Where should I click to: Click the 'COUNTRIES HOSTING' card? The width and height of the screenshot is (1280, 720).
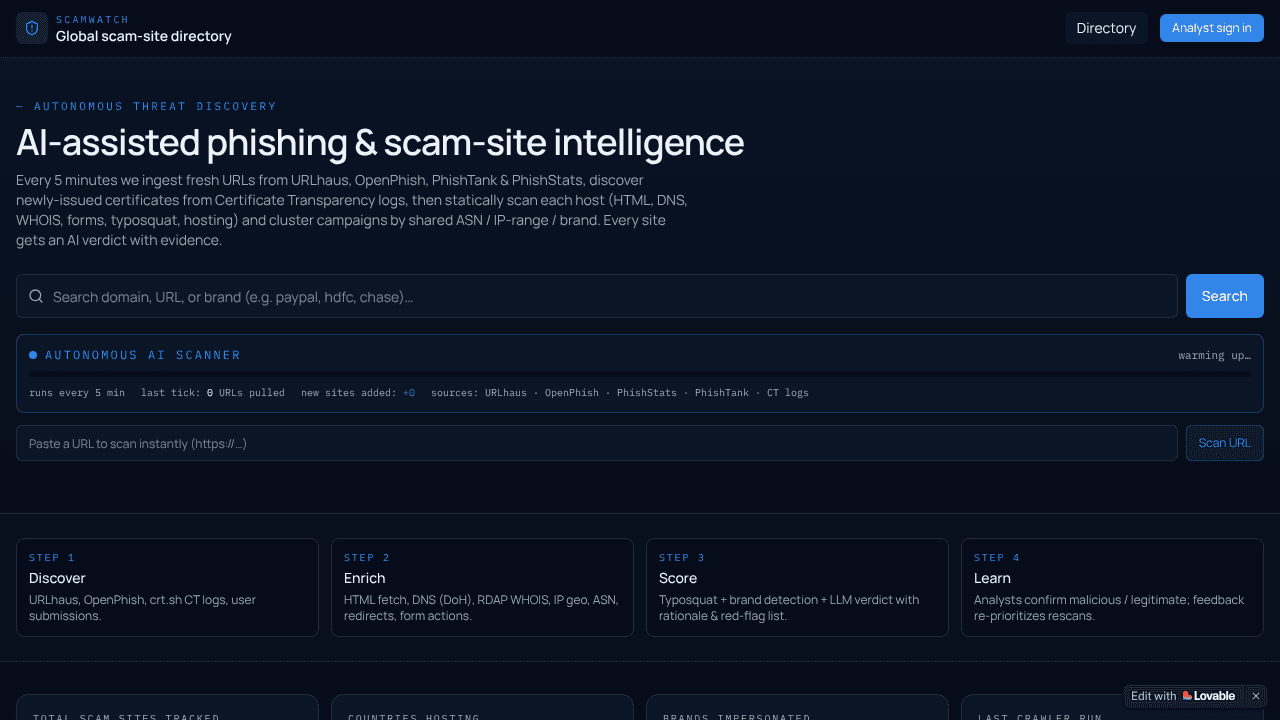coord(482,707)
